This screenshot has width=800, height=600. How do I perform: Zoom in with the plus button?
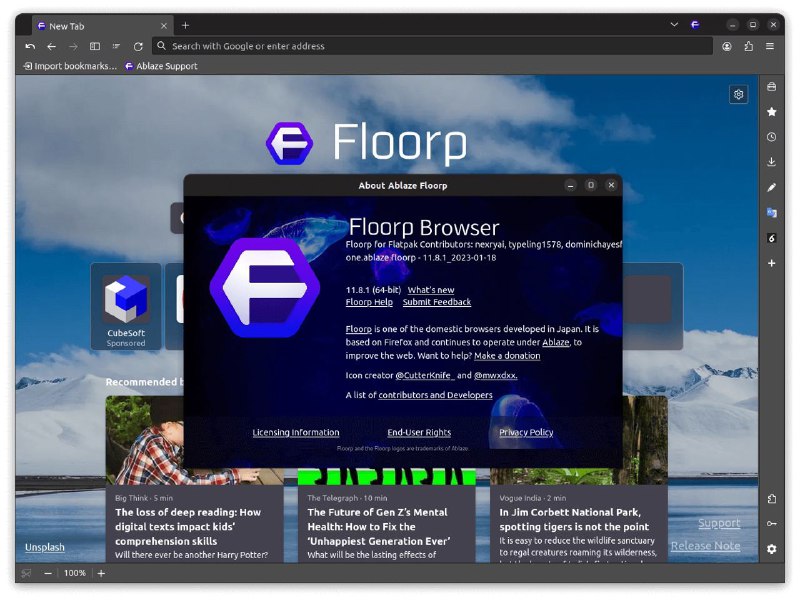(x=102, y=573)
